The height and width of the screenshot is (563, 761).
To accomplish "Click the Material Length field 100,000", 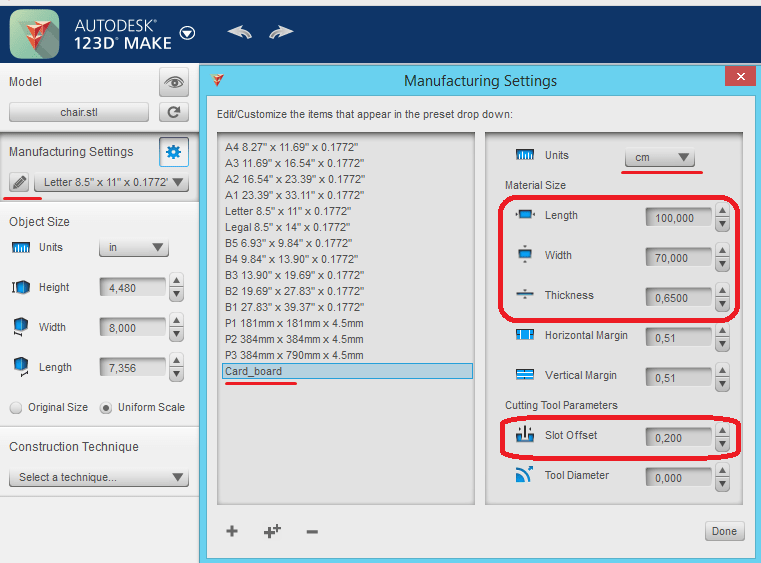I will (x=678, y=218).
